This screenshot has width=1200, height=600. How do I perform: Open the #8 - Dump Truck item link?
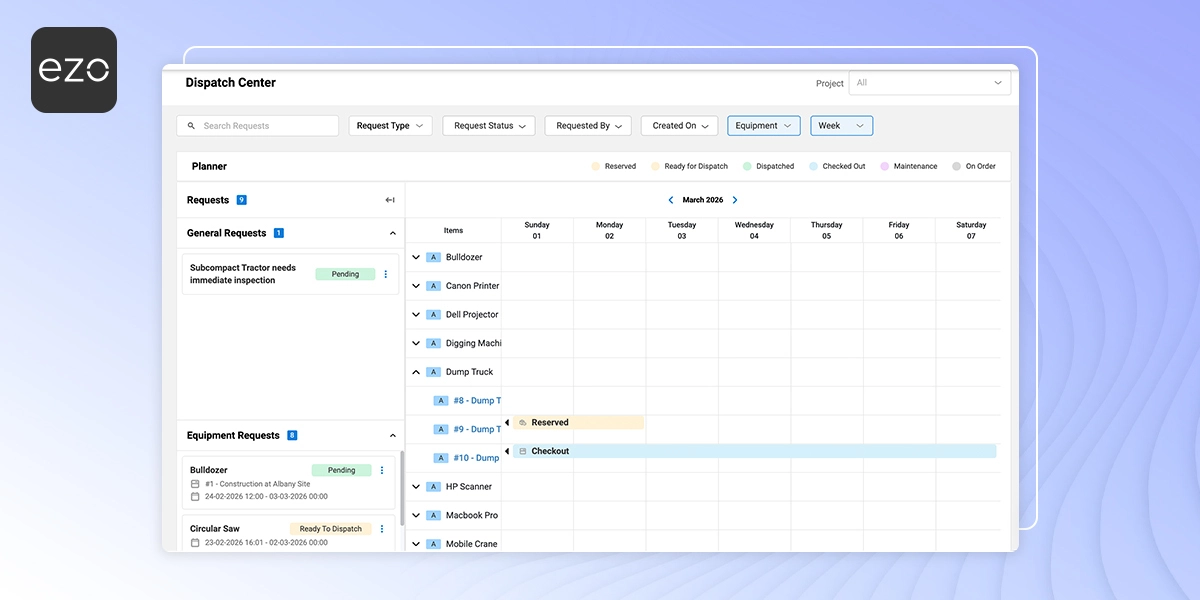[x=477, y=401]
